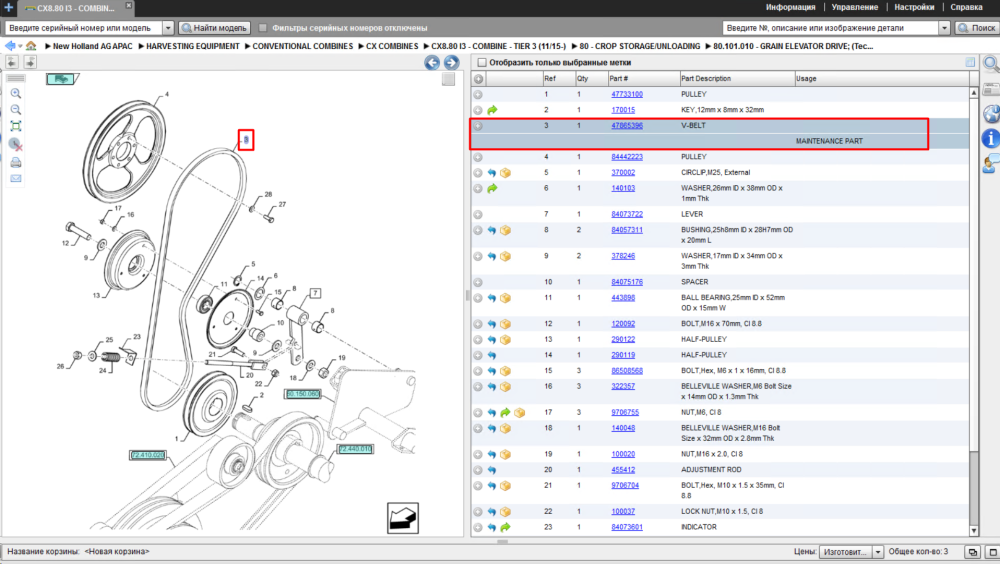Select the LEVER row circle marker
Viewport: 1000px width, 564px height.
478,215
